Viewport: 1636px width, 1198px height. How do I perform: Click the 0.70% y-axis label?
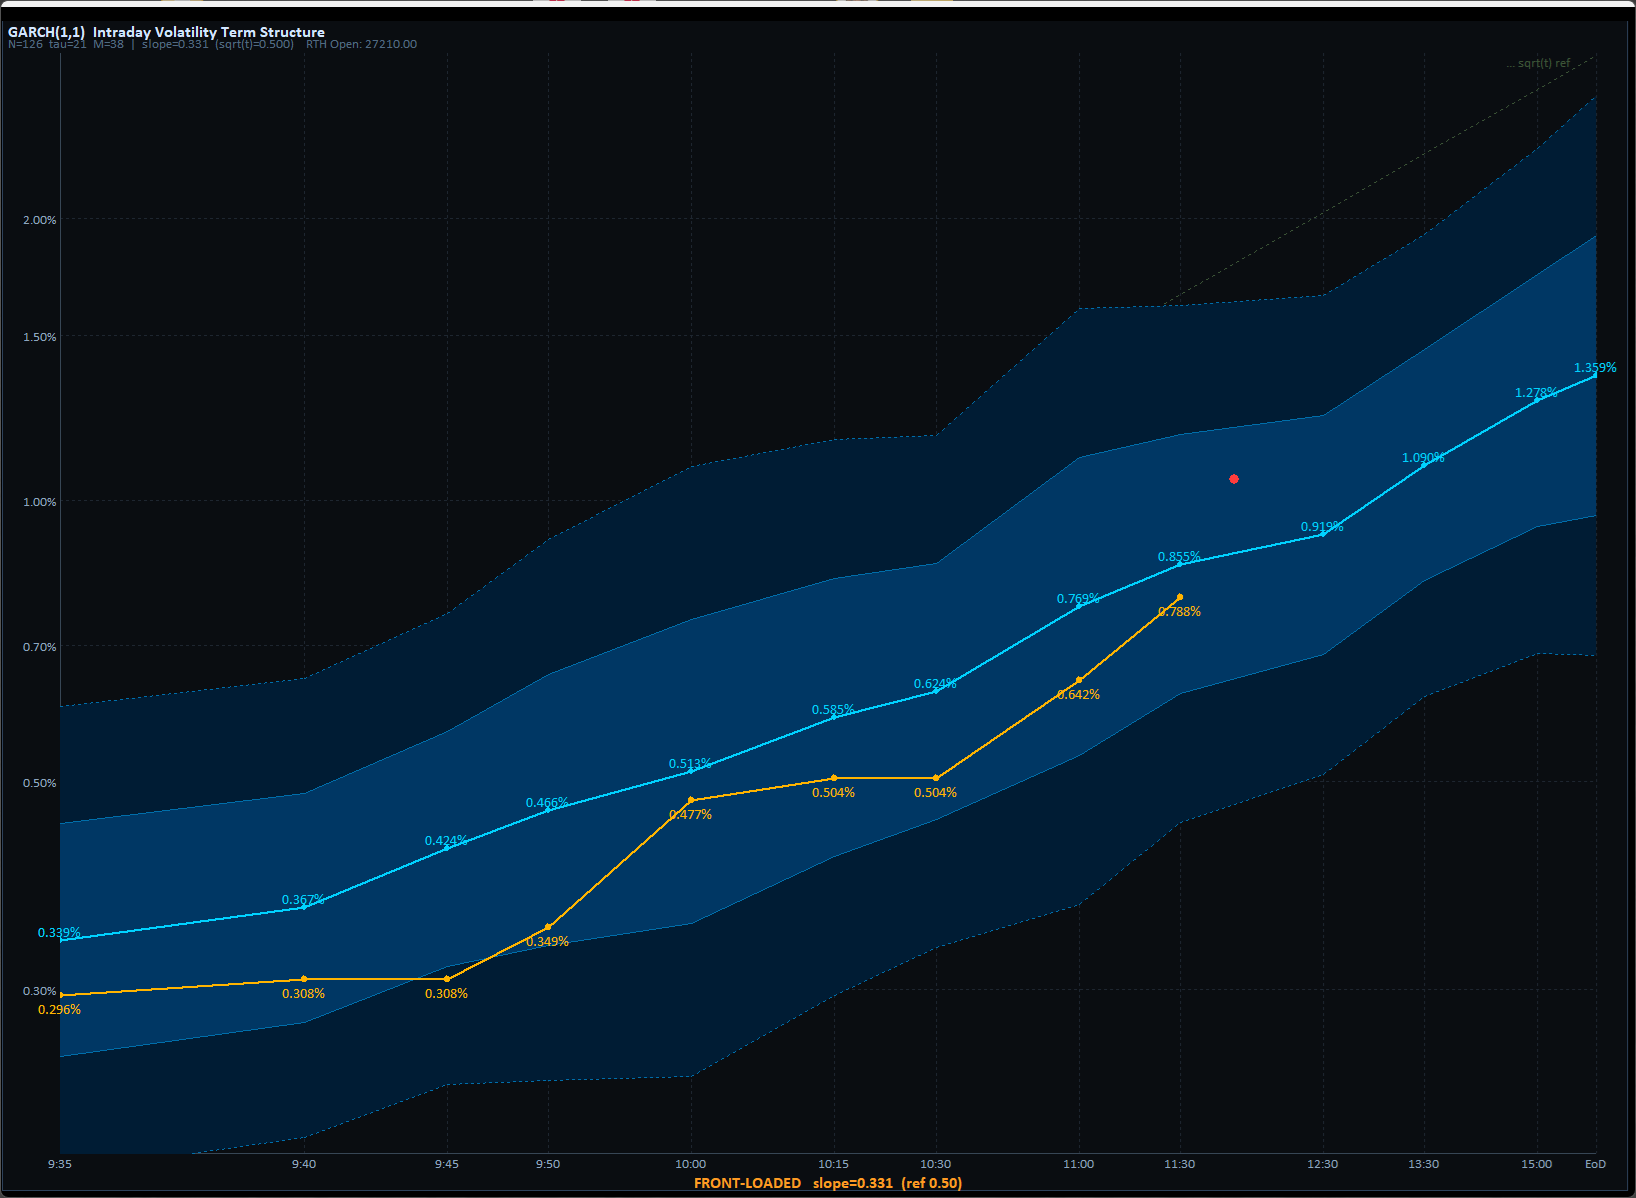click(x=40, y=647)
